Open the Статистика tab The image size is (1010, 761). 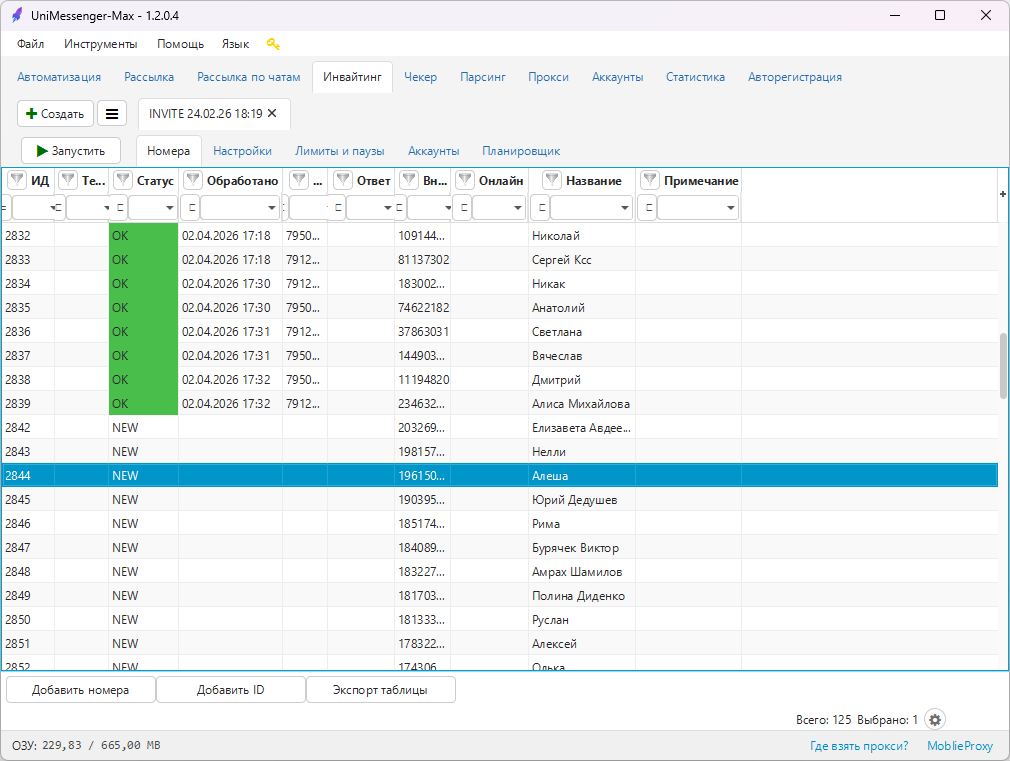pos(695,77)
